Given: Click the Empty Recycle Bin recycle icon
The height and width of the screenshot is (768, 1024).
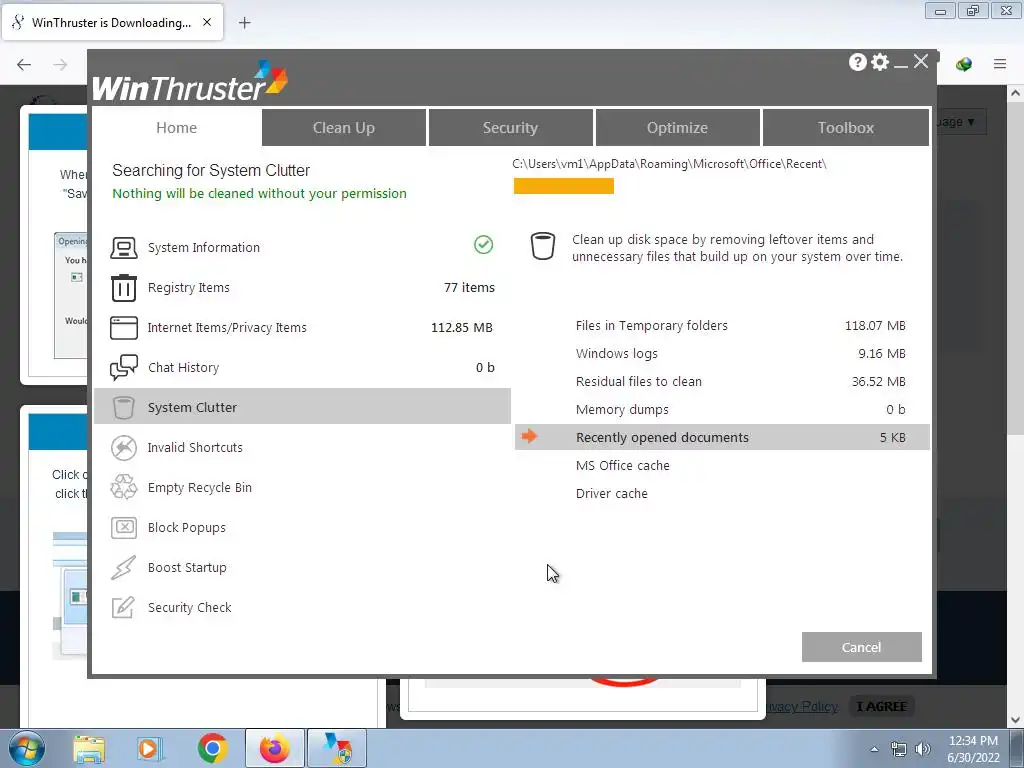Looking at the screenshot, I should pyautogui.click(x=123, y=487).
